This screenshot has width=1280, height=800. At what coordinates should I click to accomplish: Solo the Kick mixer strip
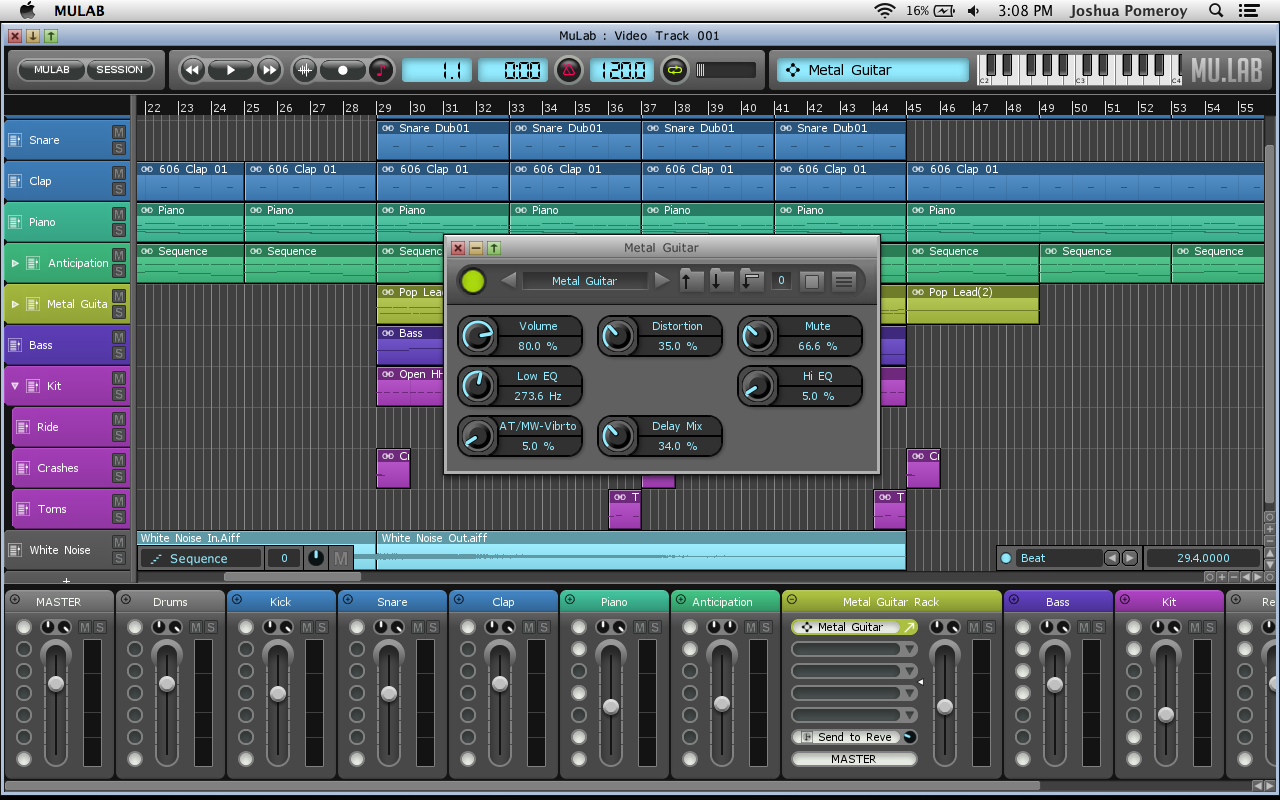322,627
